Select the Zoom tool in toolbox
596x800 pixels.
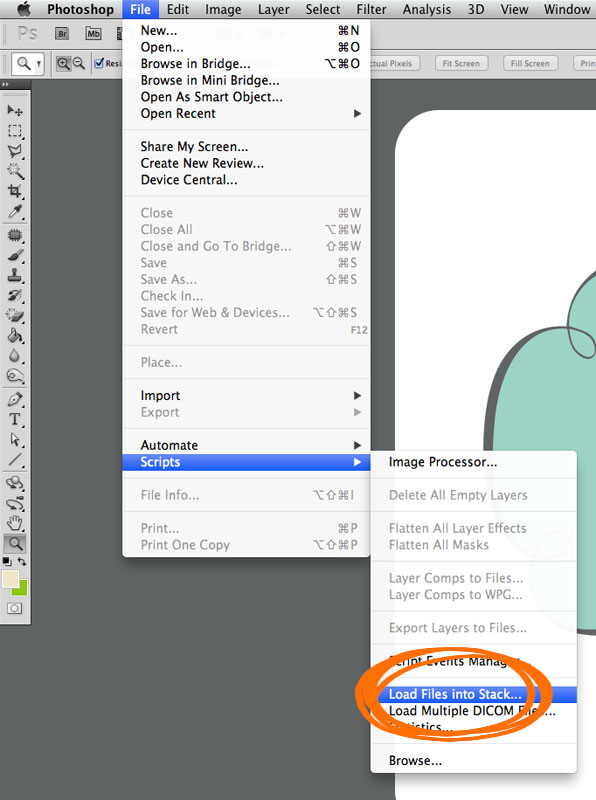(x=15, y=543)
